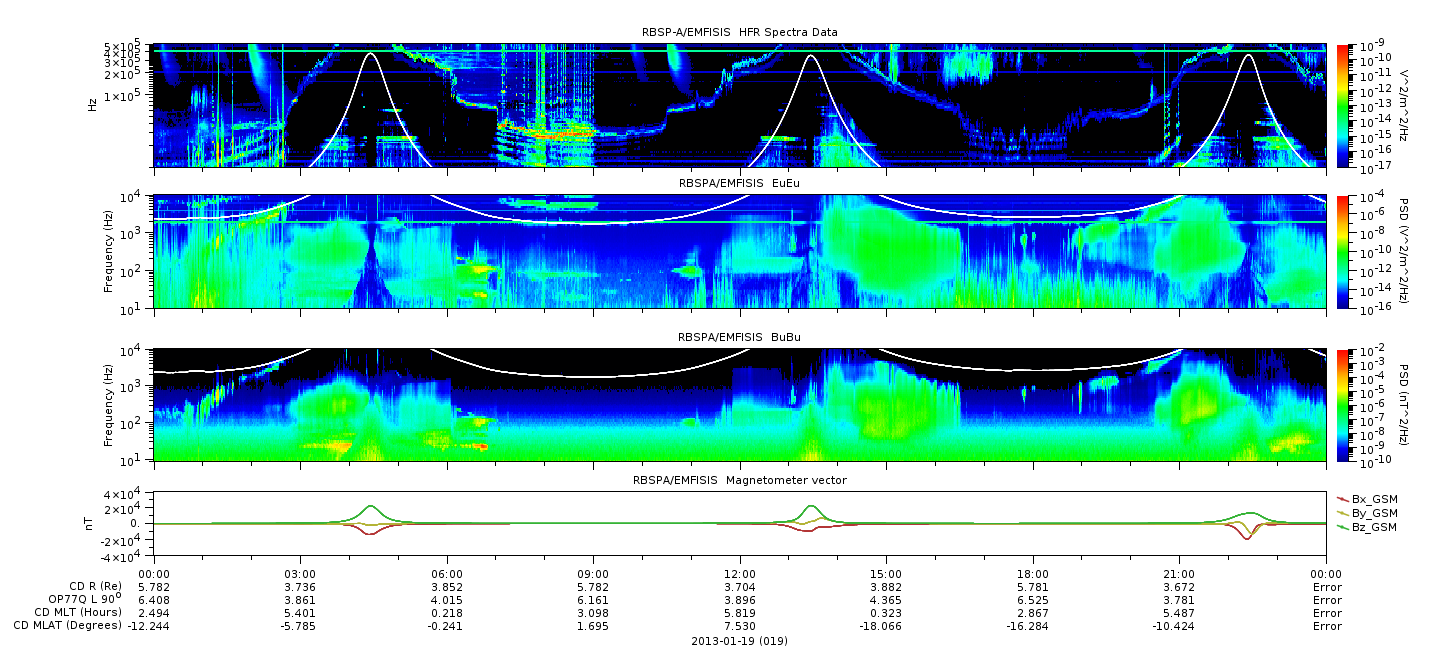Click the 09:00 time tick label
Image resolution: width=1447 pixels, height=658 pixels.
[x=593, y=573]
